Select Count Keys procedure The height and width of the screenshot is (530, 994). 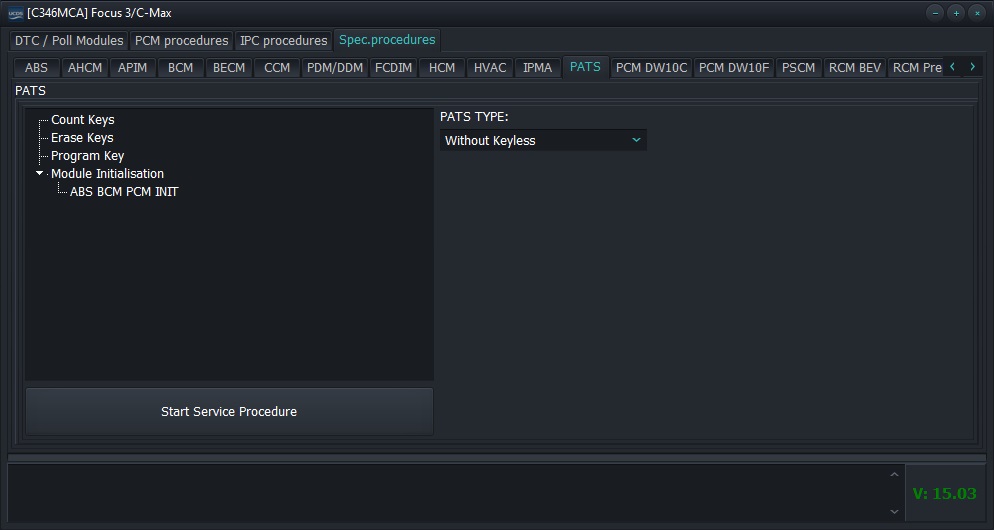(x=83, y=120)
